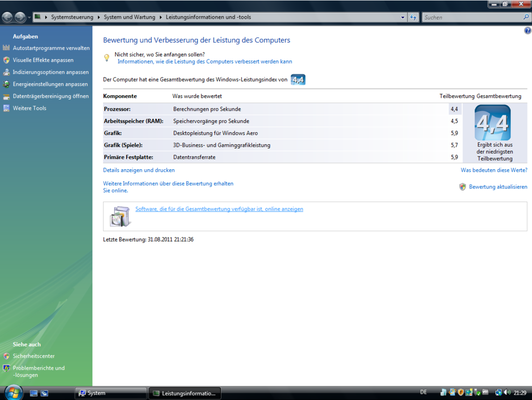This screenshot has height=400, width=532.
Task: Click the disk cleanup icon in the sidebar
Action: [x=6, y=96]
